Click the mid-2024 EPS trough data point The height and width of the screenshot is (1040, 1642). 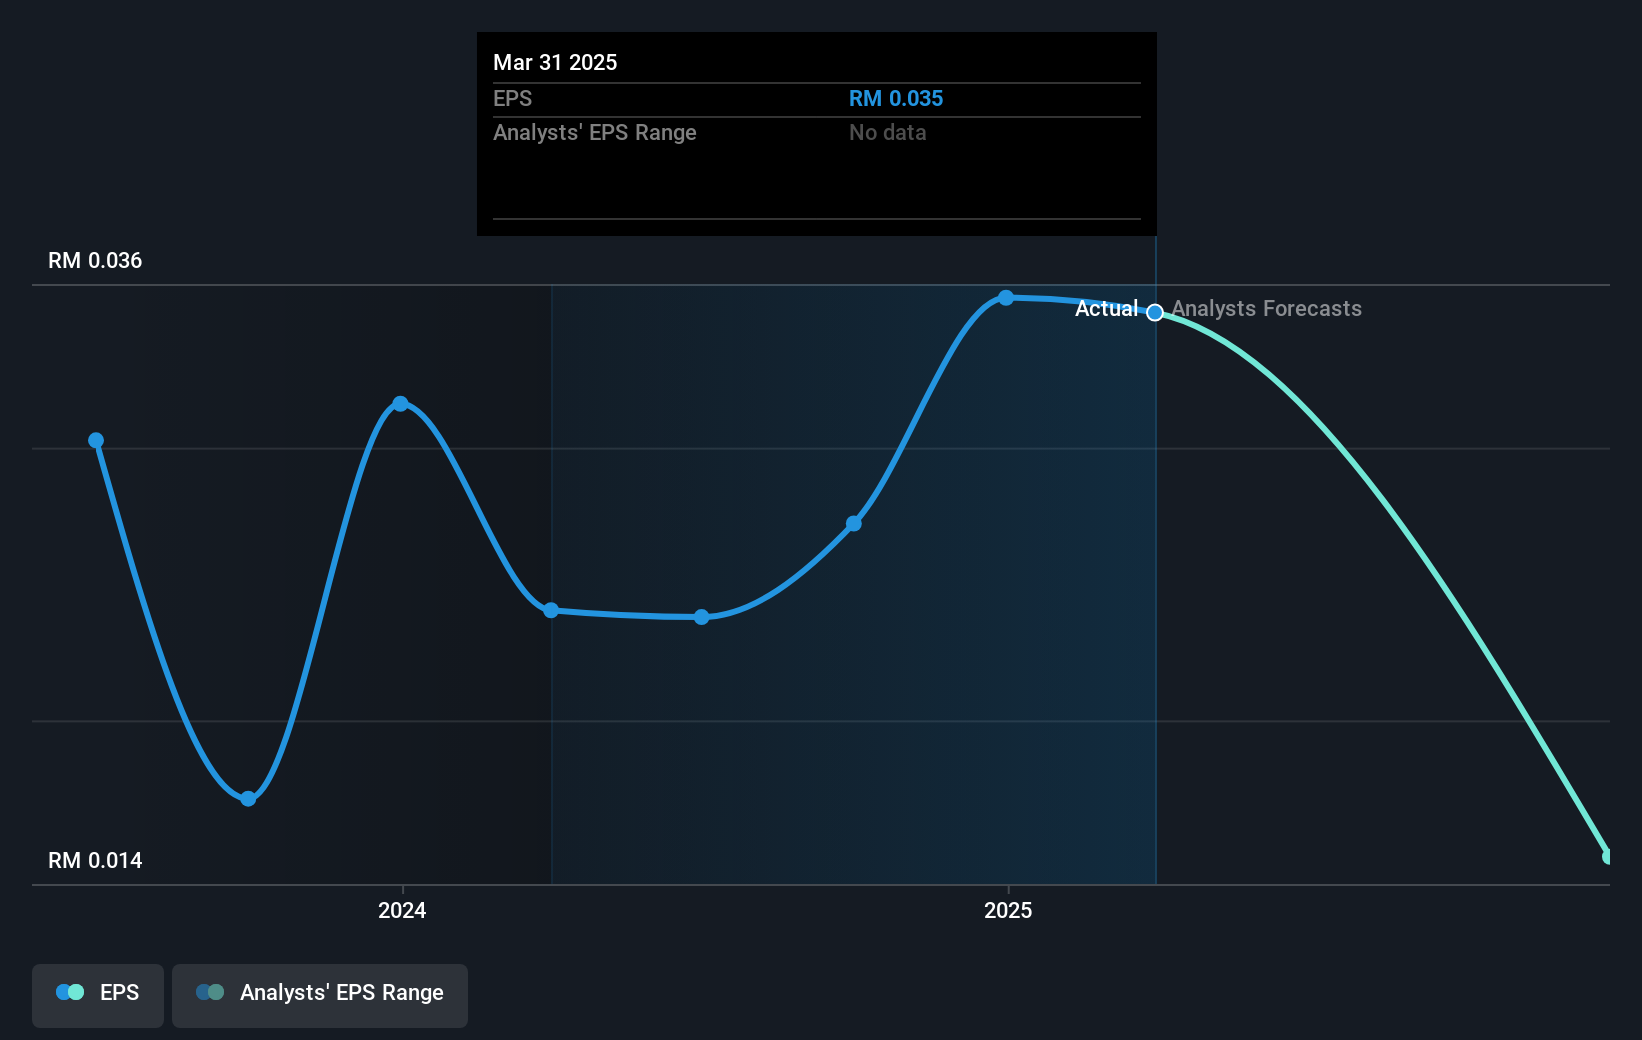(702, 617)
